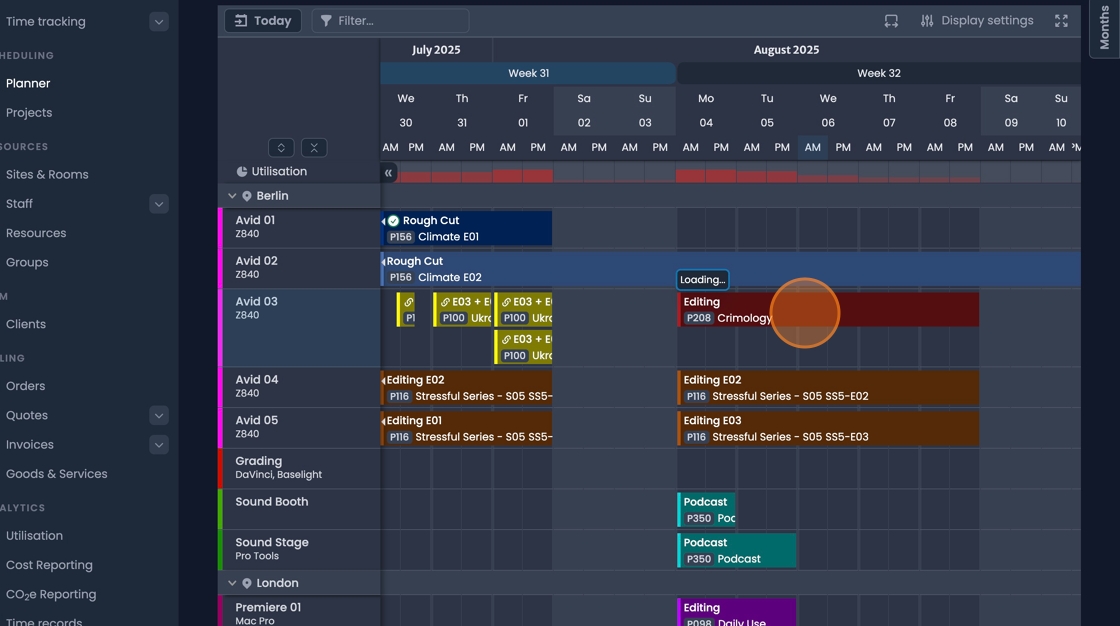
Task: Collapse the London location group
Action: (232, 583)
